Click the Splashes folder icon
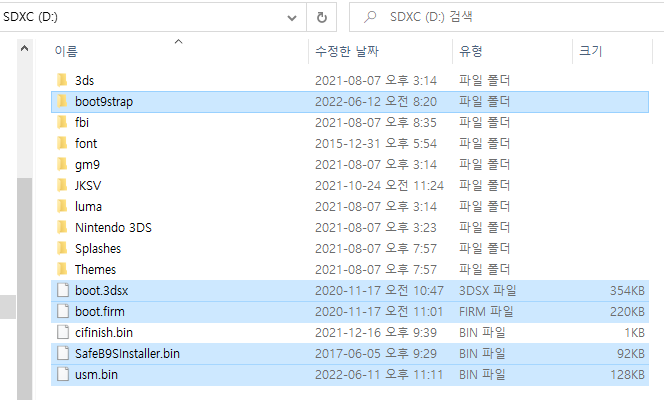 point(62,248)
